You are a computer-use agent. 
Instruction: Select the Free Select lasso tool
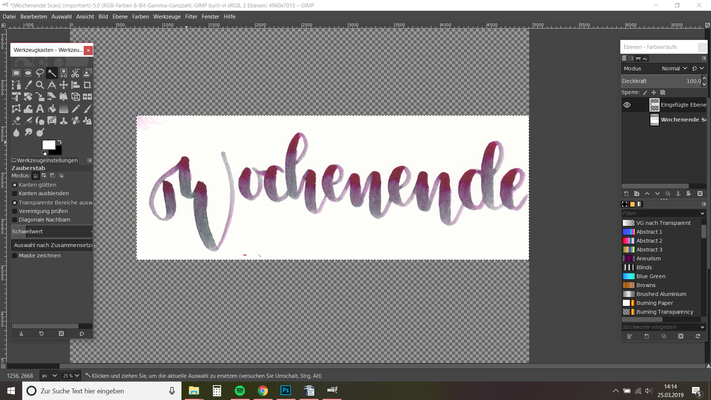pos(40,73)
